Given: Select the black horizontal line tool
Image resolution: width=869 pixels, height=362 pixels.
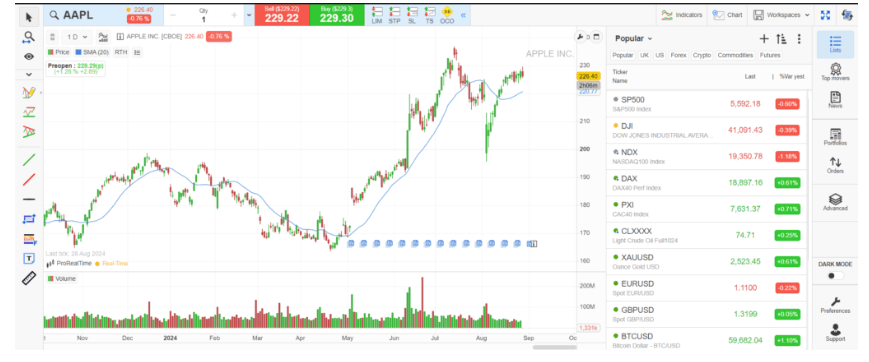Looking at the screenshot, I should click(29, 199).
